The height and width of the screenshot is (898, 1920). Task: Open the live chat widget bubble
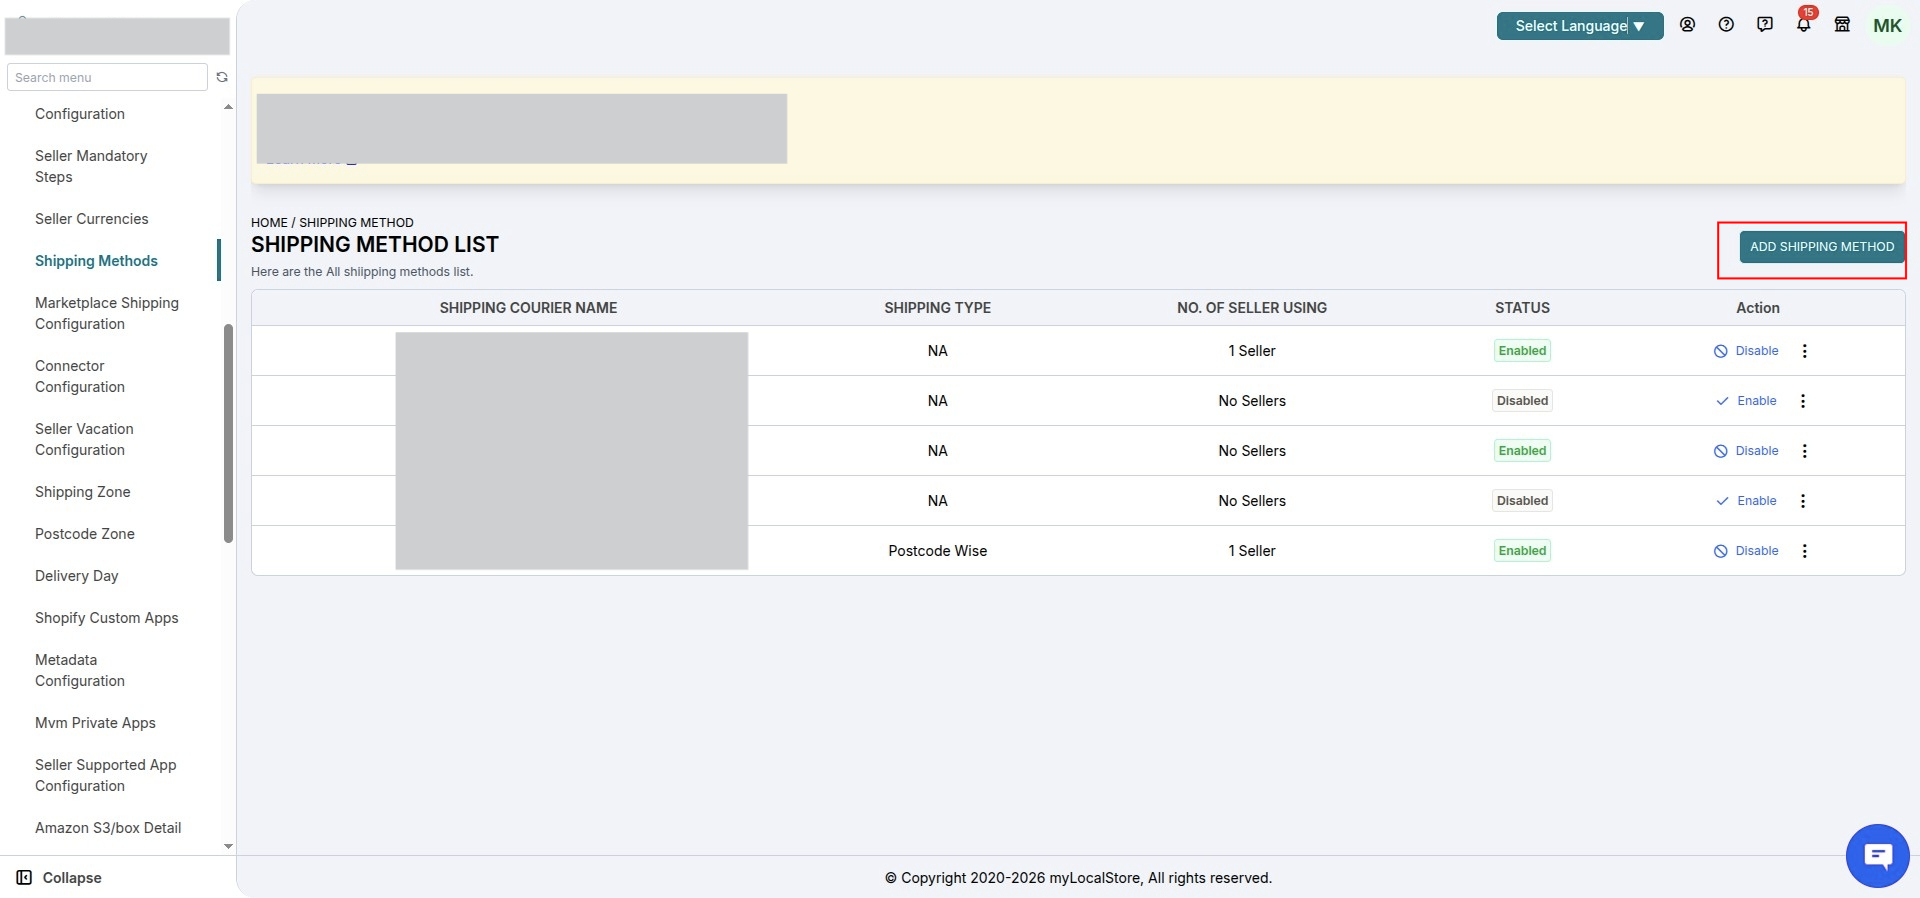[x=1877, y=856]
